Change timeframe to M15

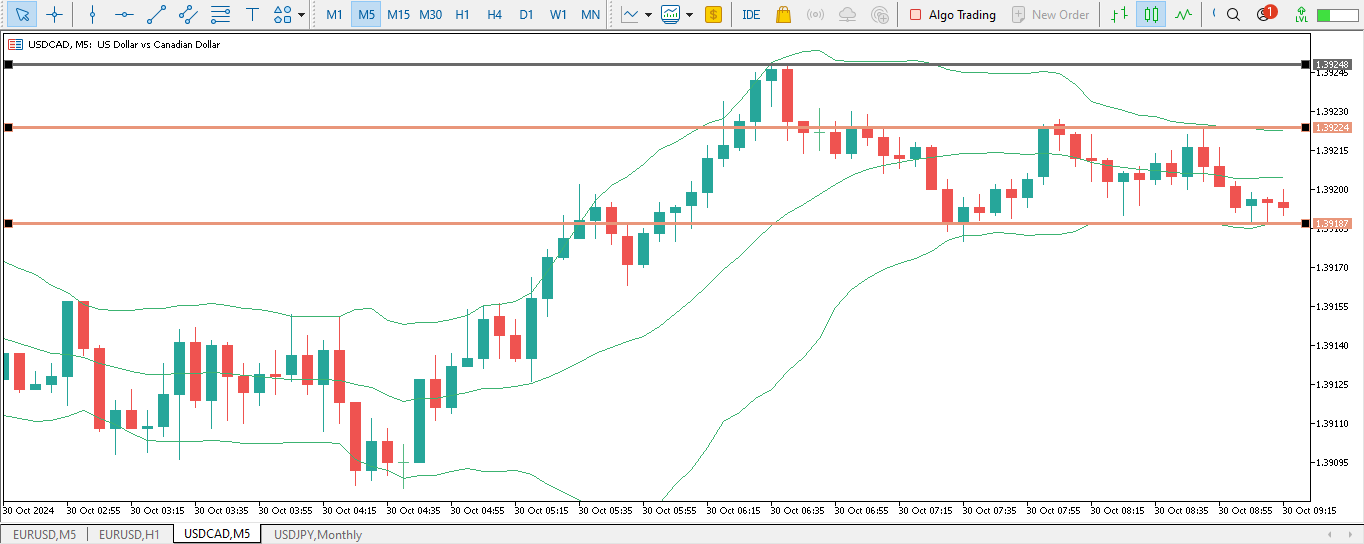point(398,15)
